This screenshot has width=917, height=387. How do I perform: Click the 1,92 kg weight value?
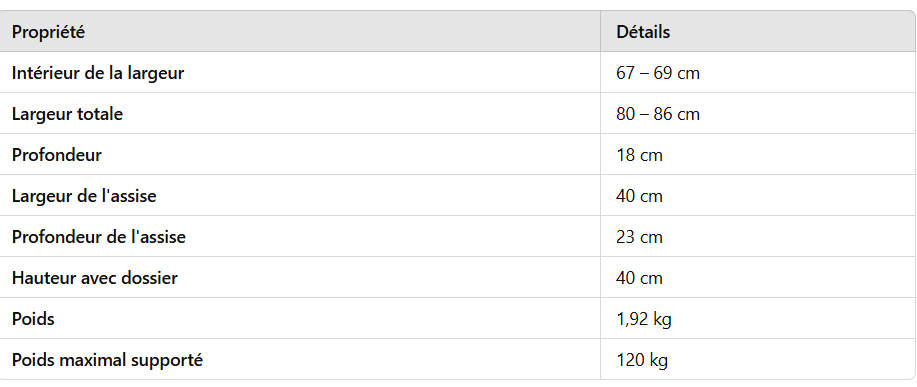pos(643,319)
